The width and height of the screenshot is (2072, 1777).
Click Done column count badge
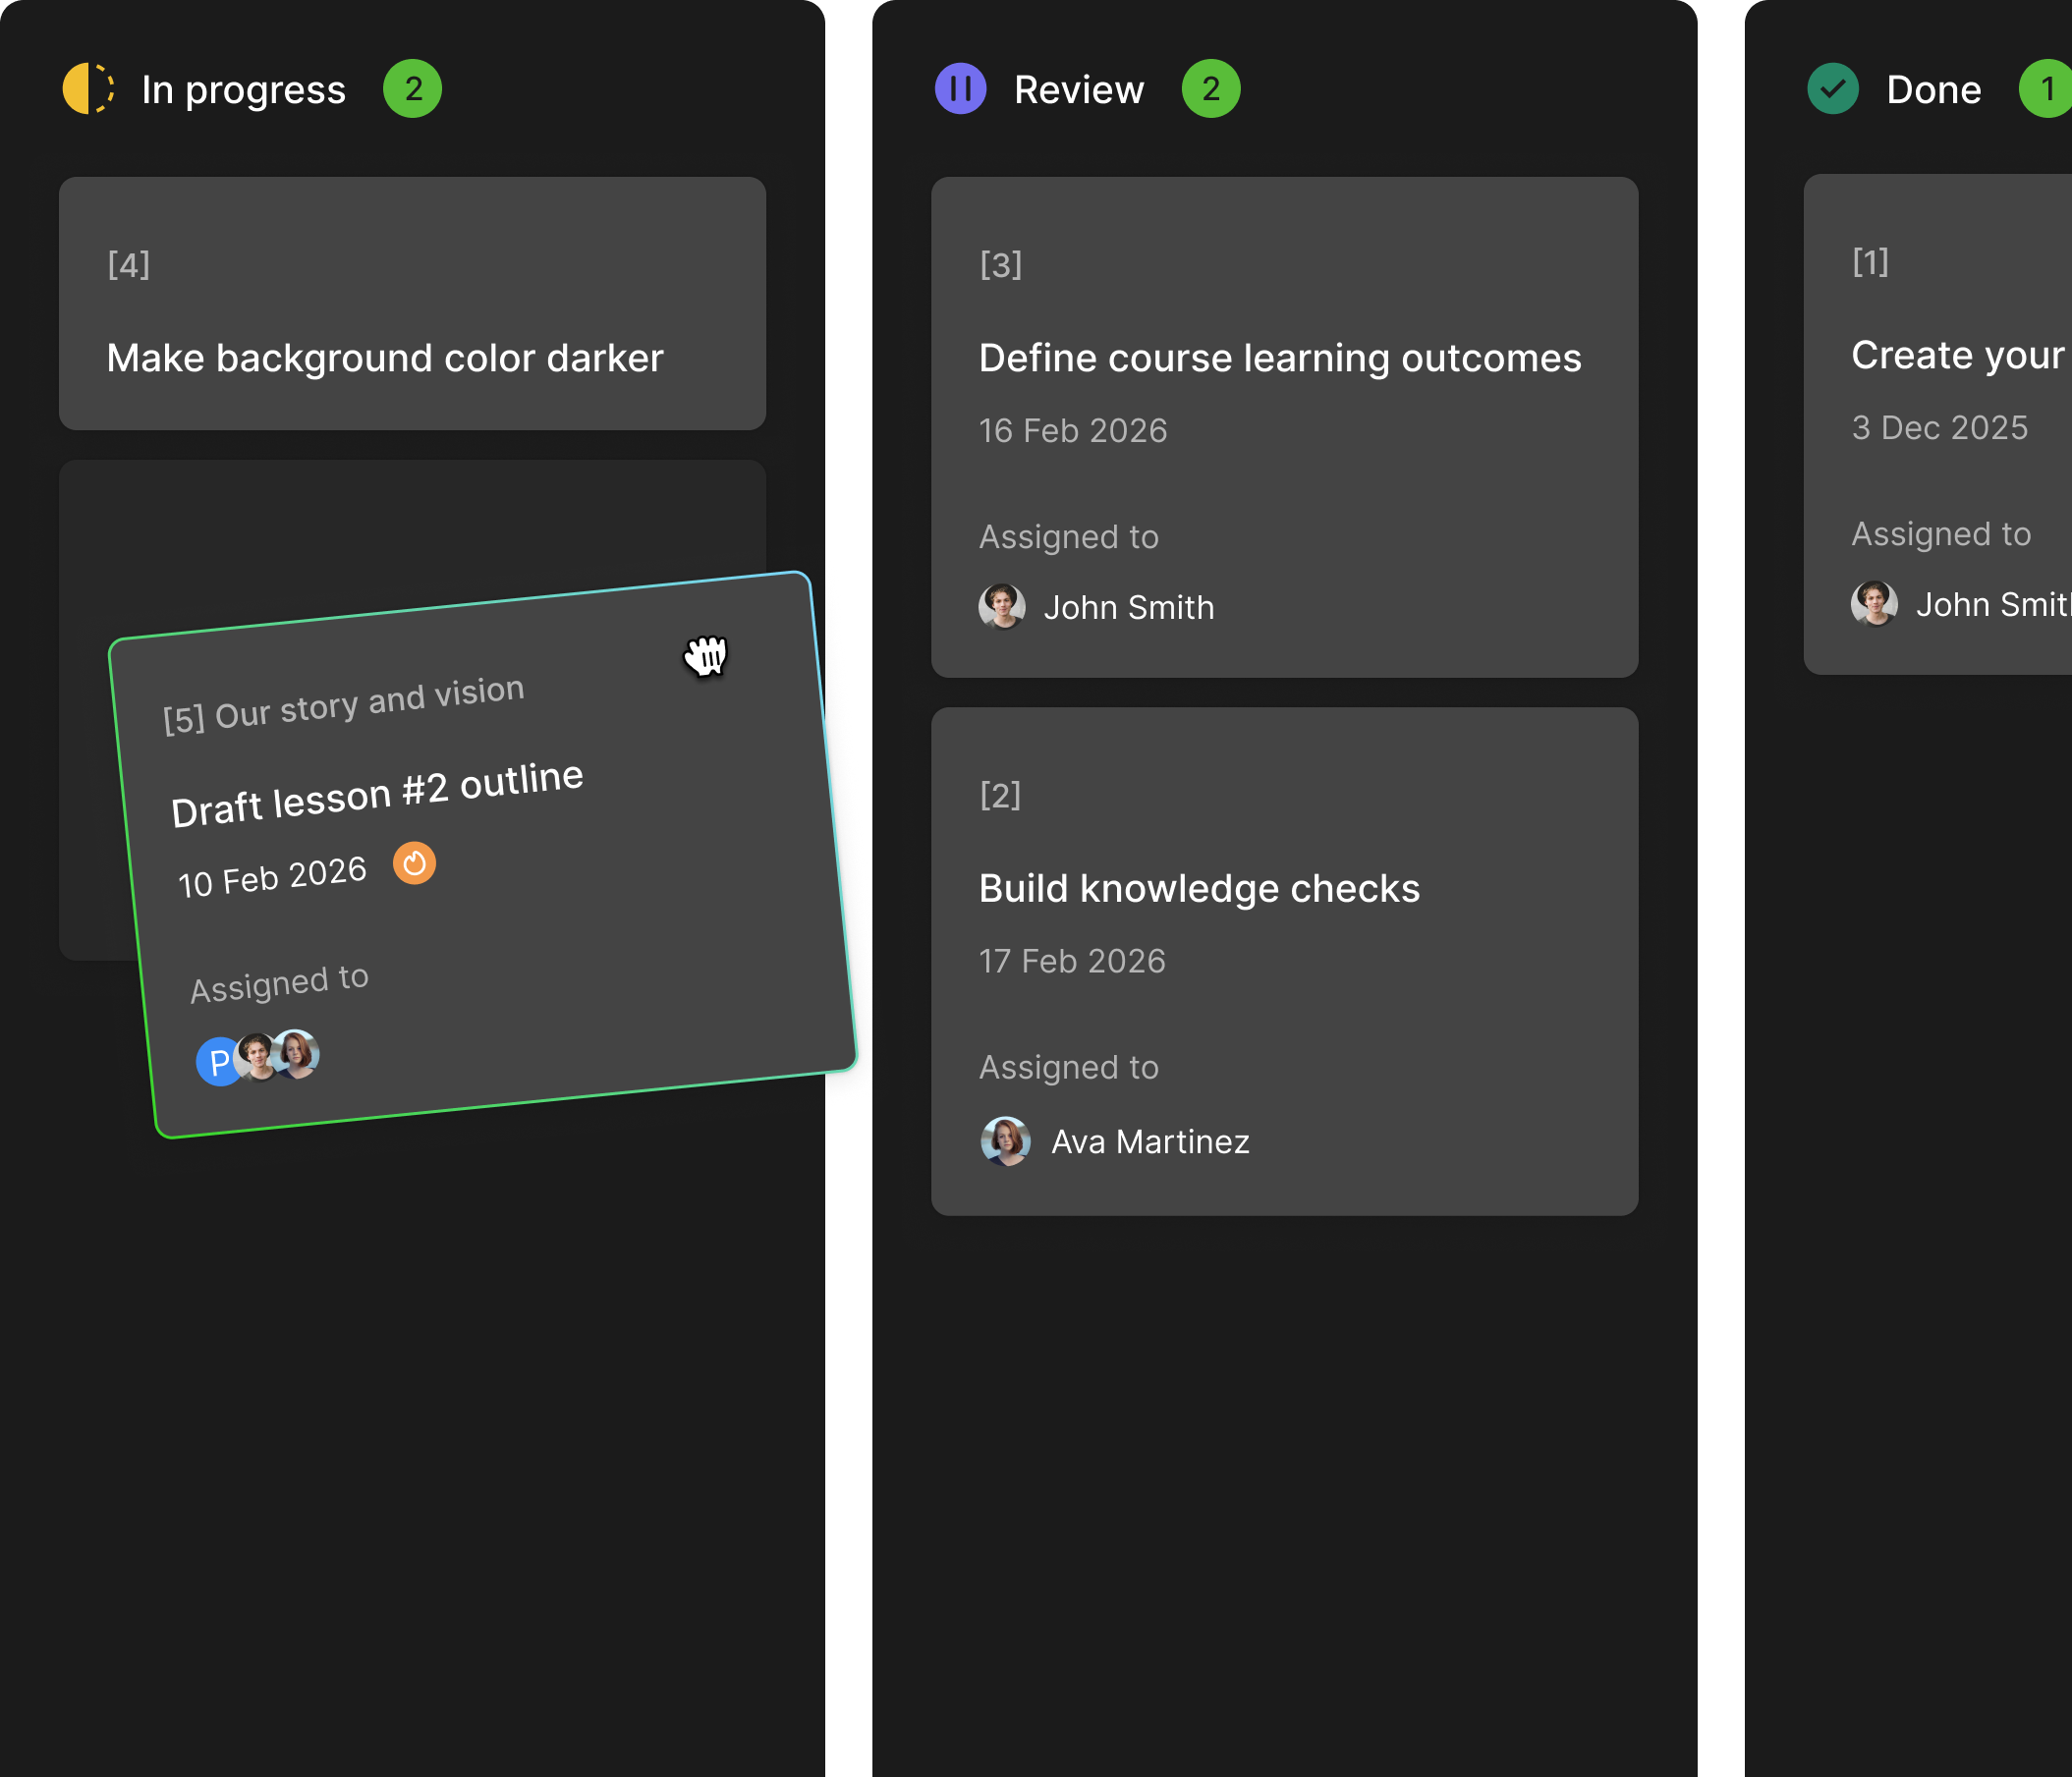2046,89
